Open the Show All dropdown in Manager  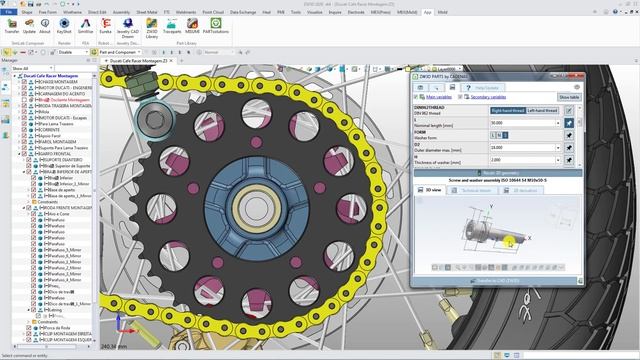pos(51,68)
